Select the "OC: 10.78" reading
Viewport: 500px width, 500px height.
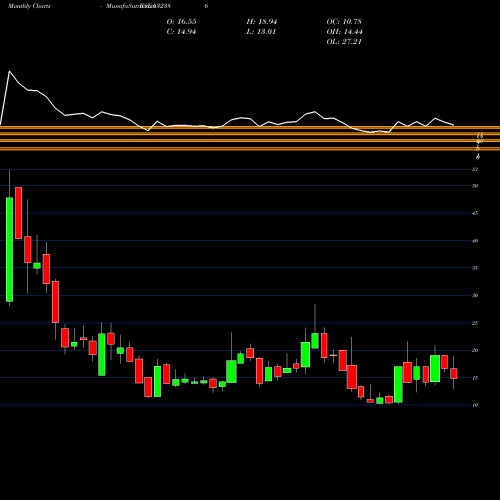coord(344,22)
